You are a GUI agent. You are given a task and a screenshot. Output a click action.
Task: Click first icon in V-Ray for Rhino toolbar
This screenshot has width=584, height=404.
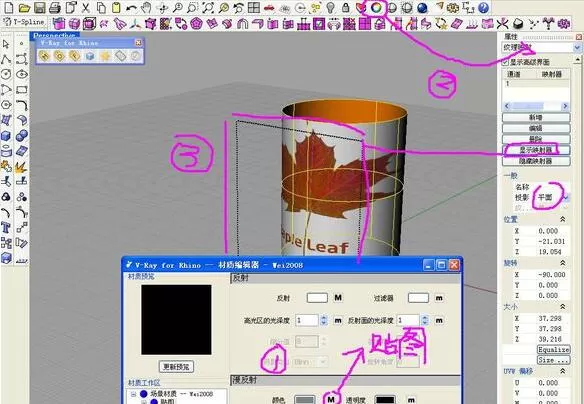(44, 56)
